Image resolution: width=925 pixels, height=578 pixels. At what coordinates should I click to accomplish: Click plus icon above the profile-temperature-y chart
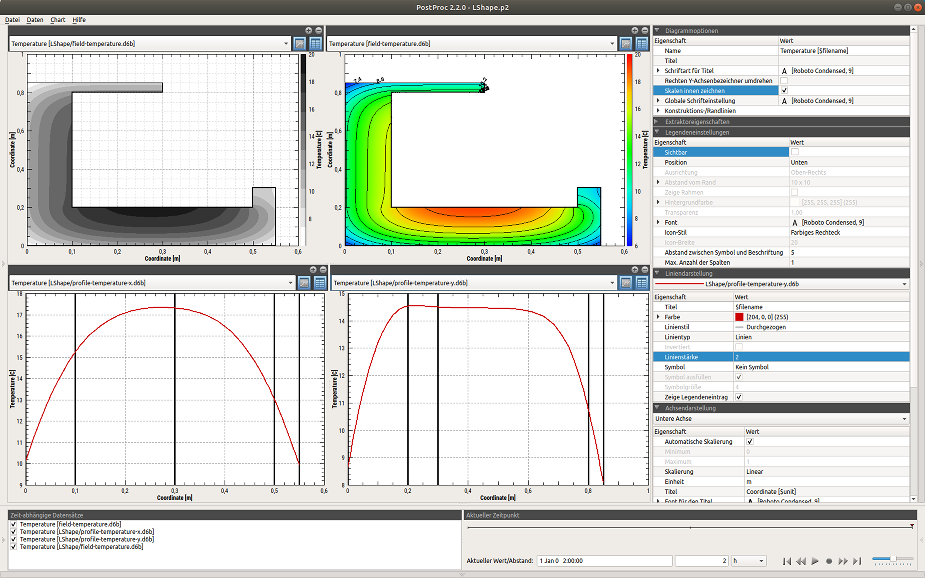pos(635,270)
